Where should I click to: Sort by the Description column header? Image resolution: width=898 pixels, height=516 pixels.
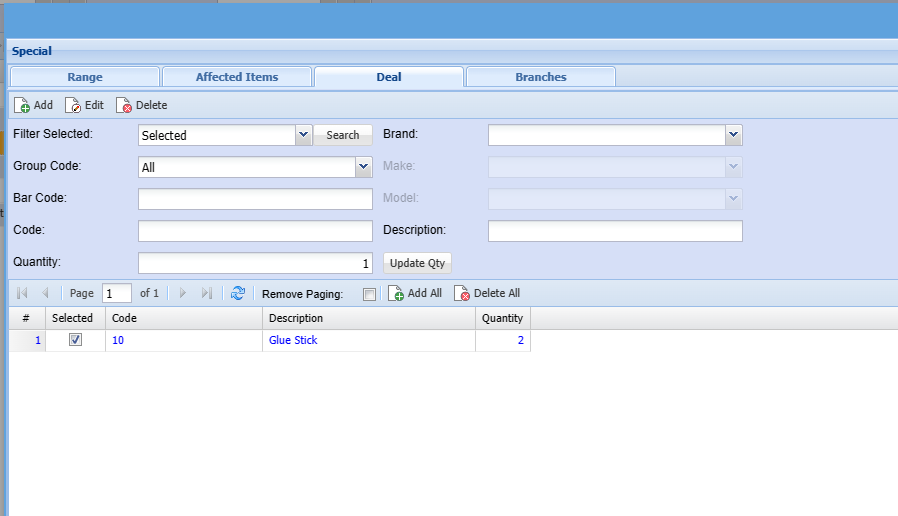tap(368, 318)
